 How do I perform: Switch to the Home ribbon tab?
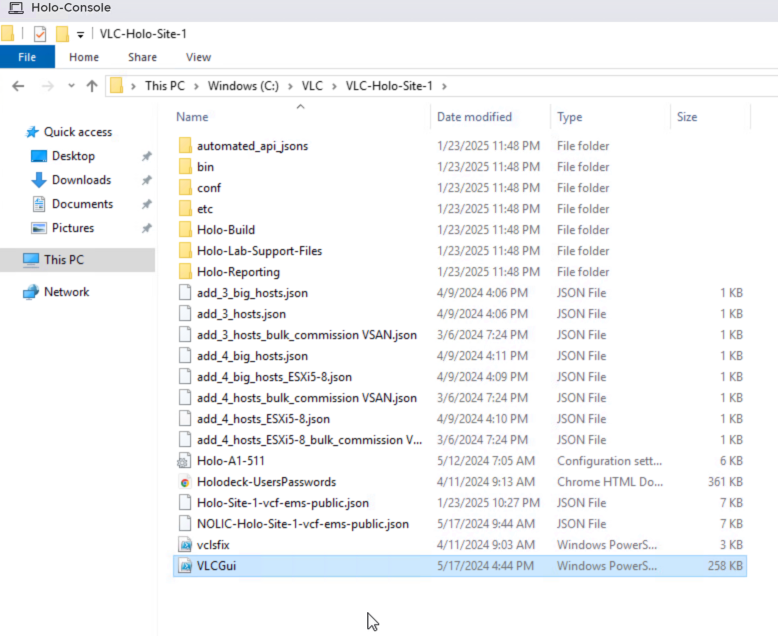84,57
